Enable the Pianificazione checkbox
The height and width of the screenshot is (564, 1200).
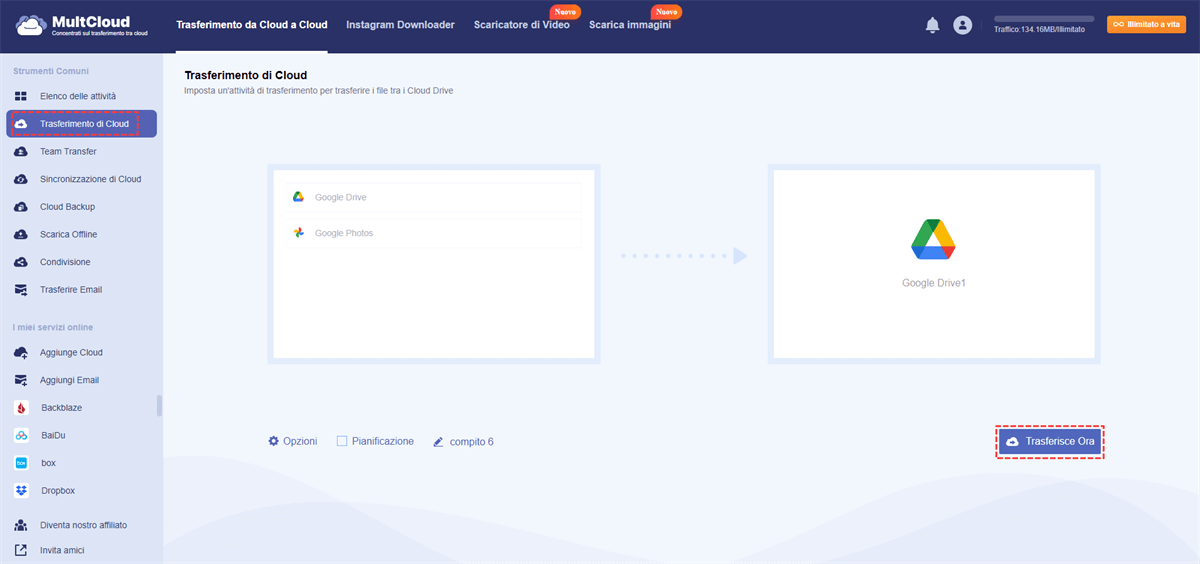pyautogui.click(x=342, y=441)
